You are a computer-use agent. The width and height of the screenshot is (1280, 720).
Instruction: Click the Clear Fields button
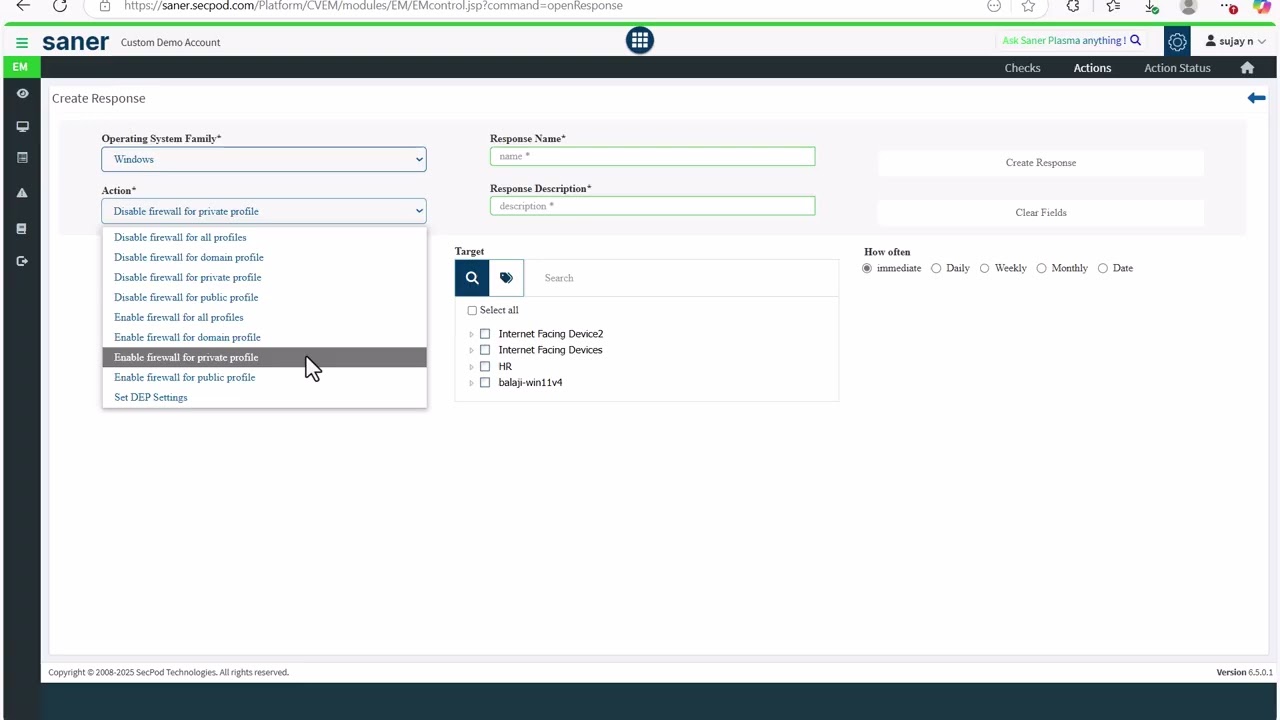click(1041, 213)
